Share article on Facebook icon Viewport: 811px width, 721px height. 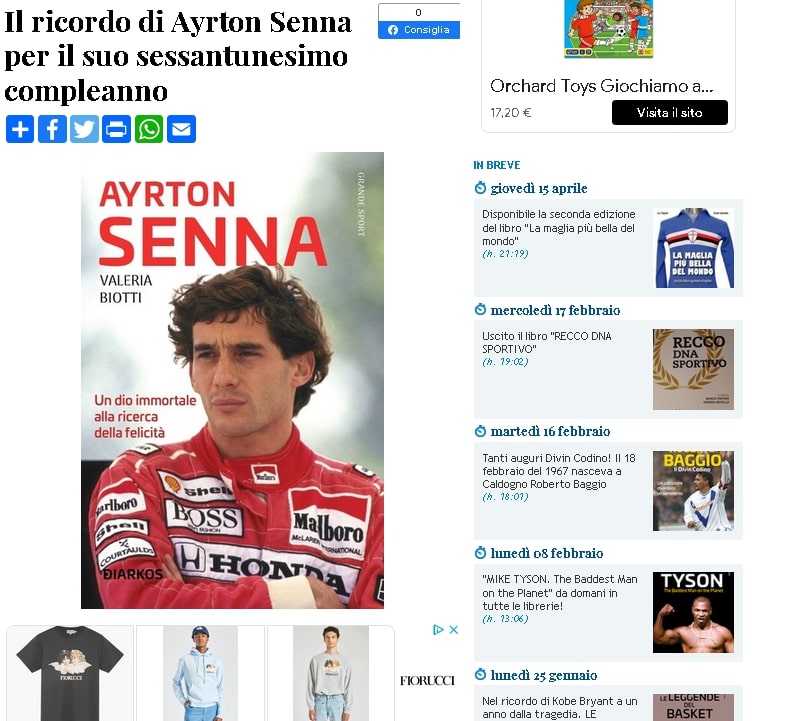coord(52,129)
